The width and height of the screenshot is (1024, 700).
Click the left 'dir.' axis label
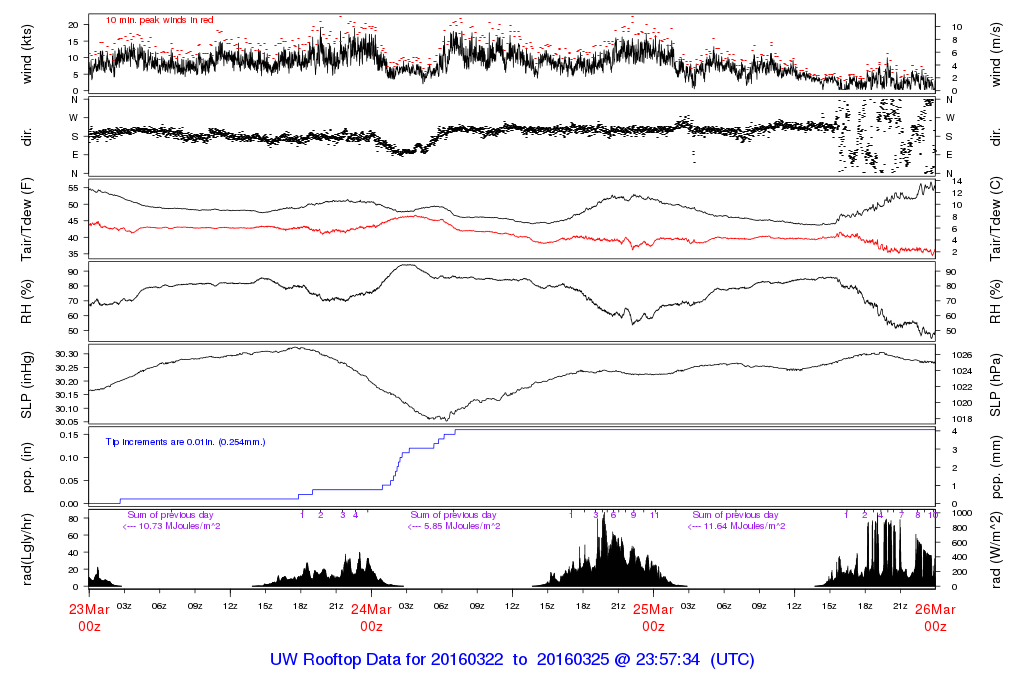pyautogui.click(x=27, y=137)
